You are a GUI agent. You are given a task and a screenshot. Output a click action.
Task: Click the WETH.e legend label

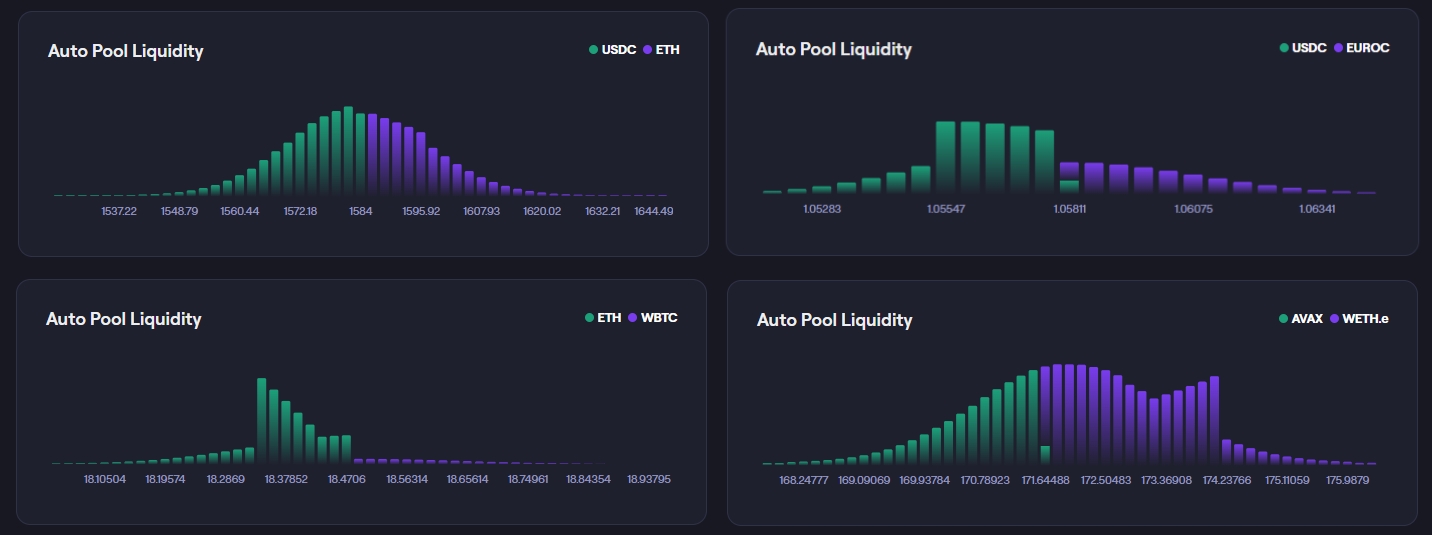pos(1365,319)
